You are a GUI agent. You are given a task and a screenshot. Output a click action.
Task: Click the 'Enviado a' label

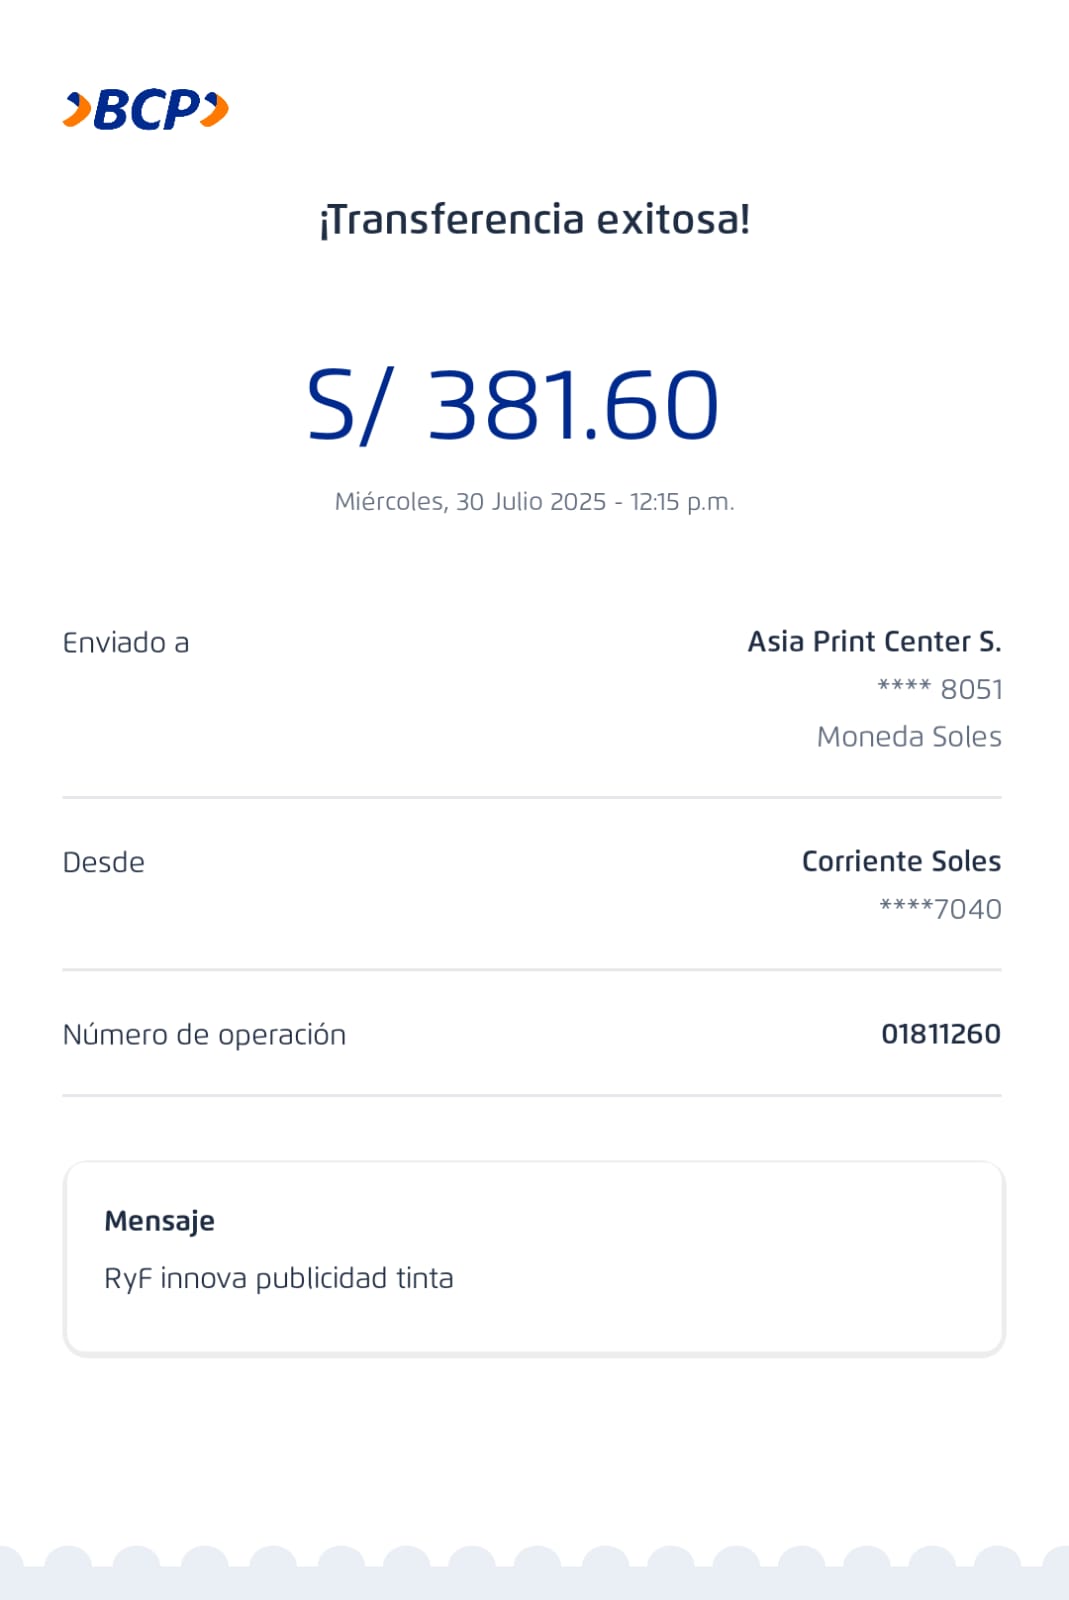[x=126, y=642]
